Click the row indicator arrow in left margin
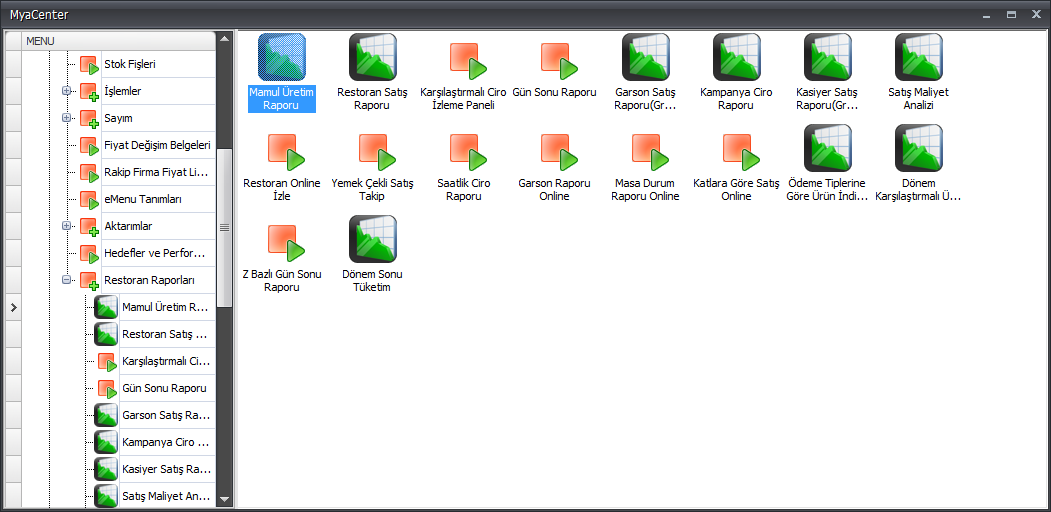This screenshot has width=1051, height=512. [13, 307]
